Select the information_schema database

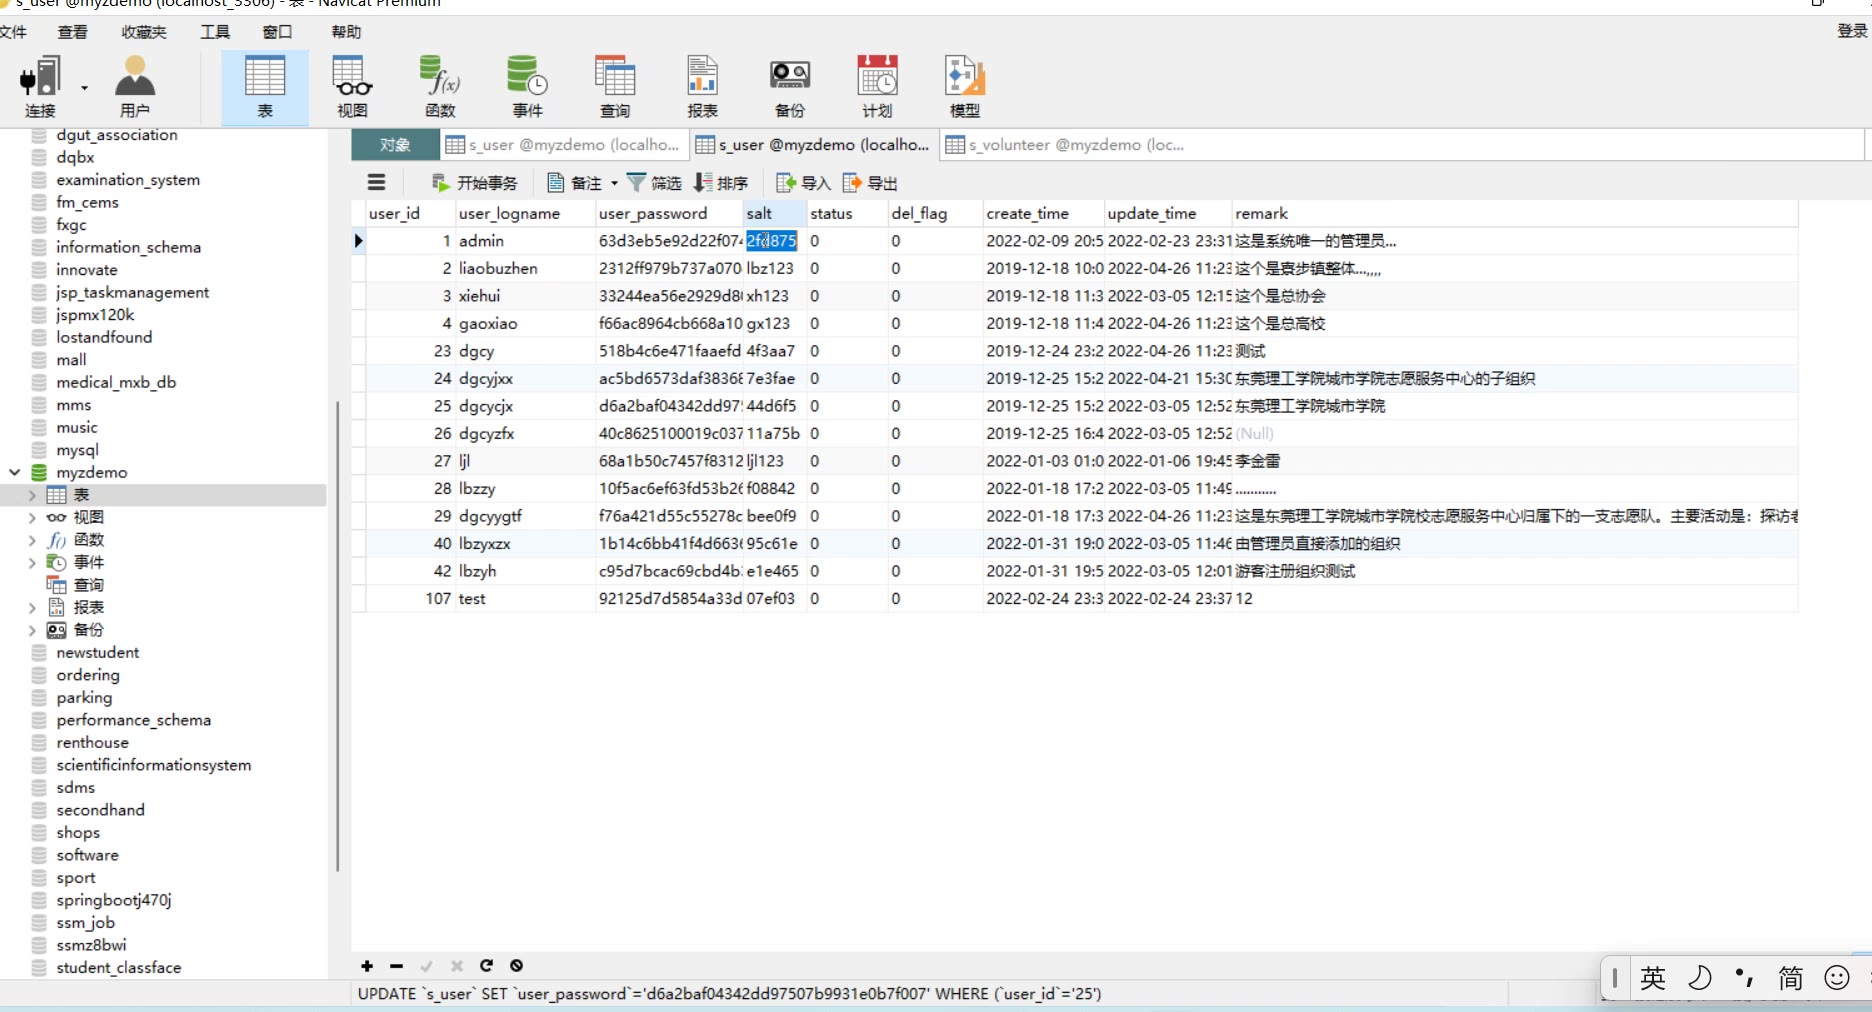128,247
